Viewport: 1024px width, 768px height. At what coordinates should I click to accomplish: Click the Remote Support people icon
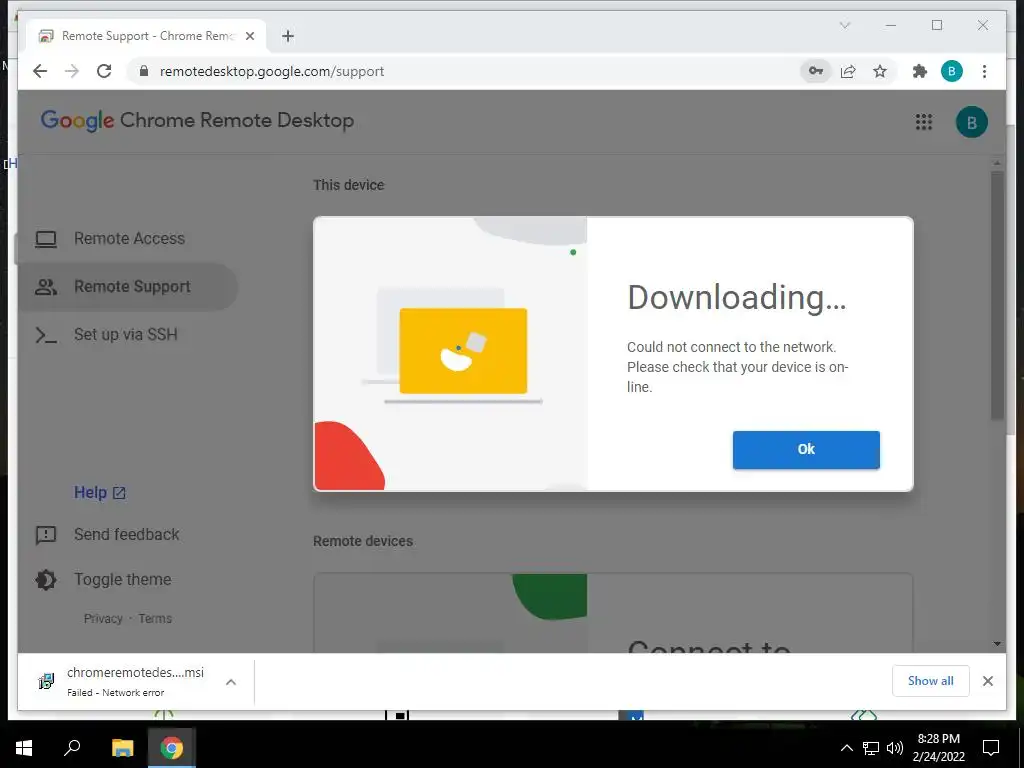click(46, 287)
